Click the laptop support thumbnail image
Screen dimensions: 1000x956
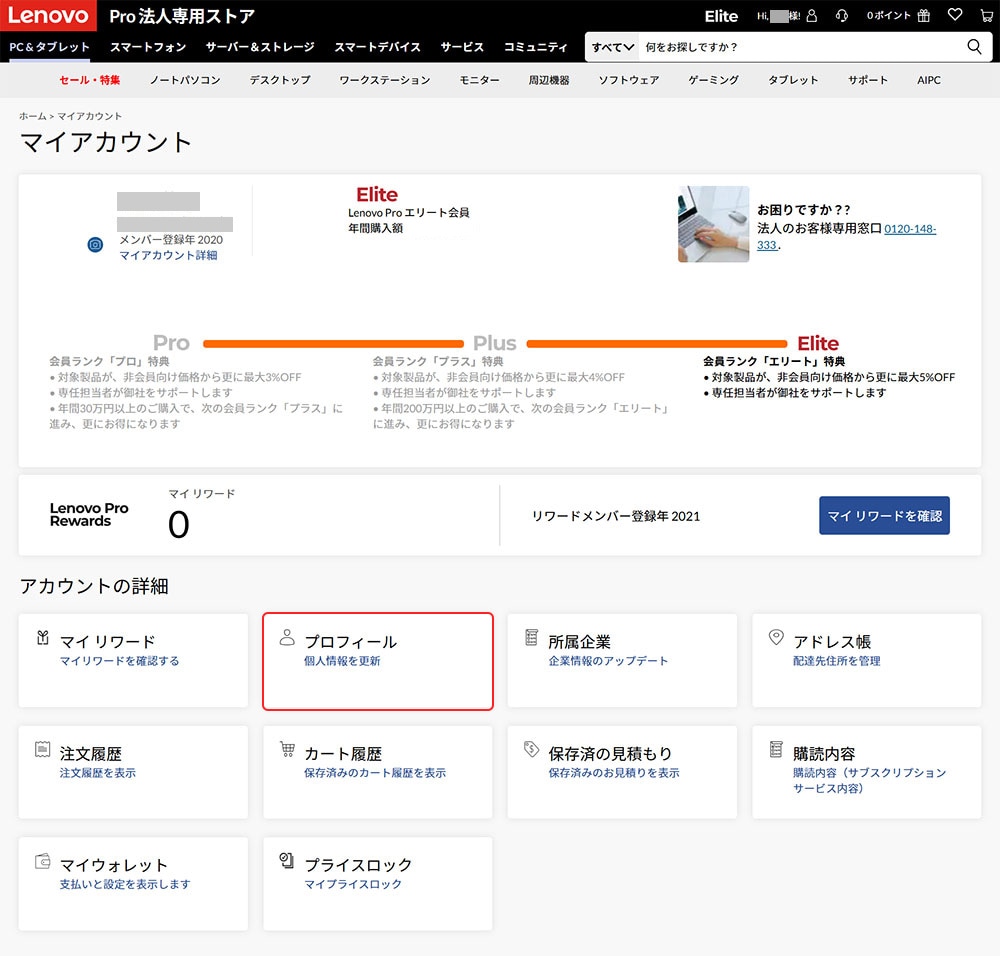713,224
